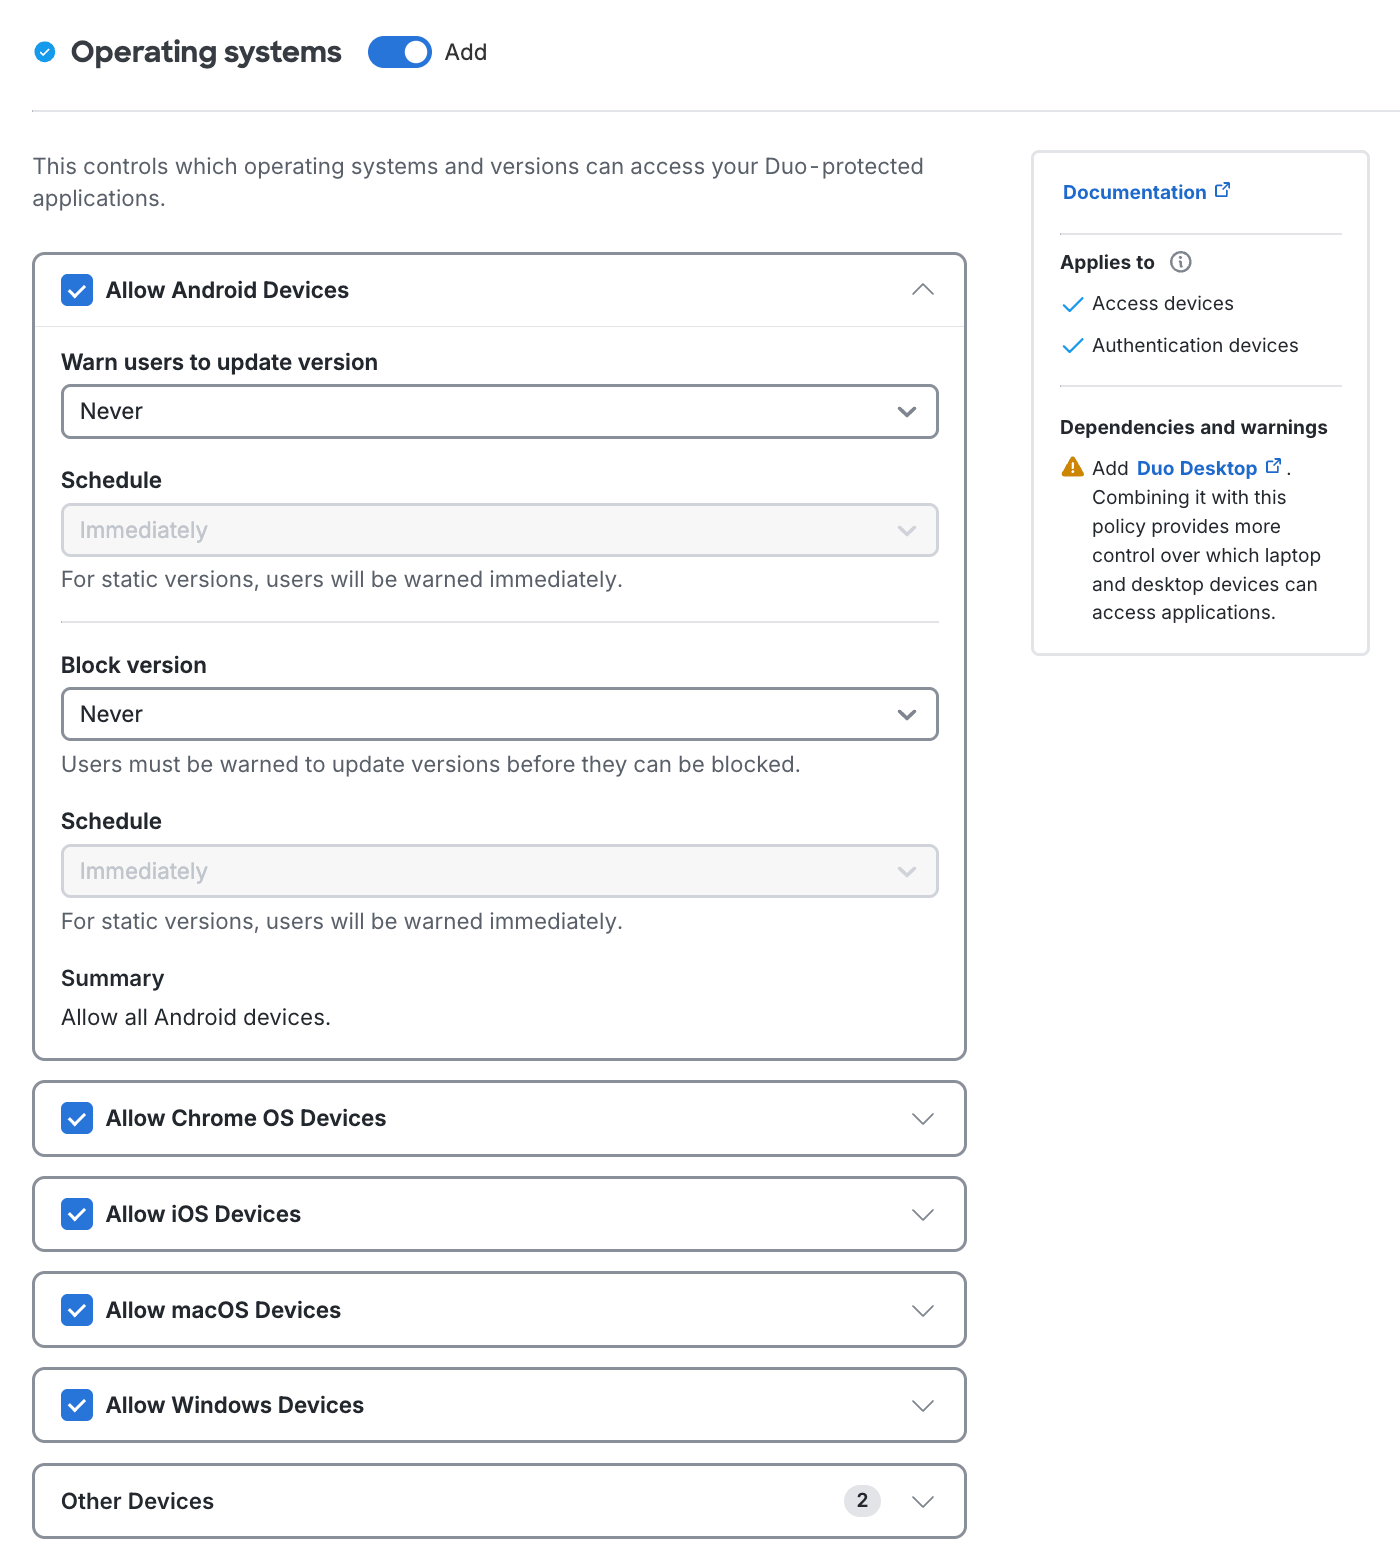Expand the Other Devices section
Viewport: 1400px width, 1562px height.
pos(923,1501)
